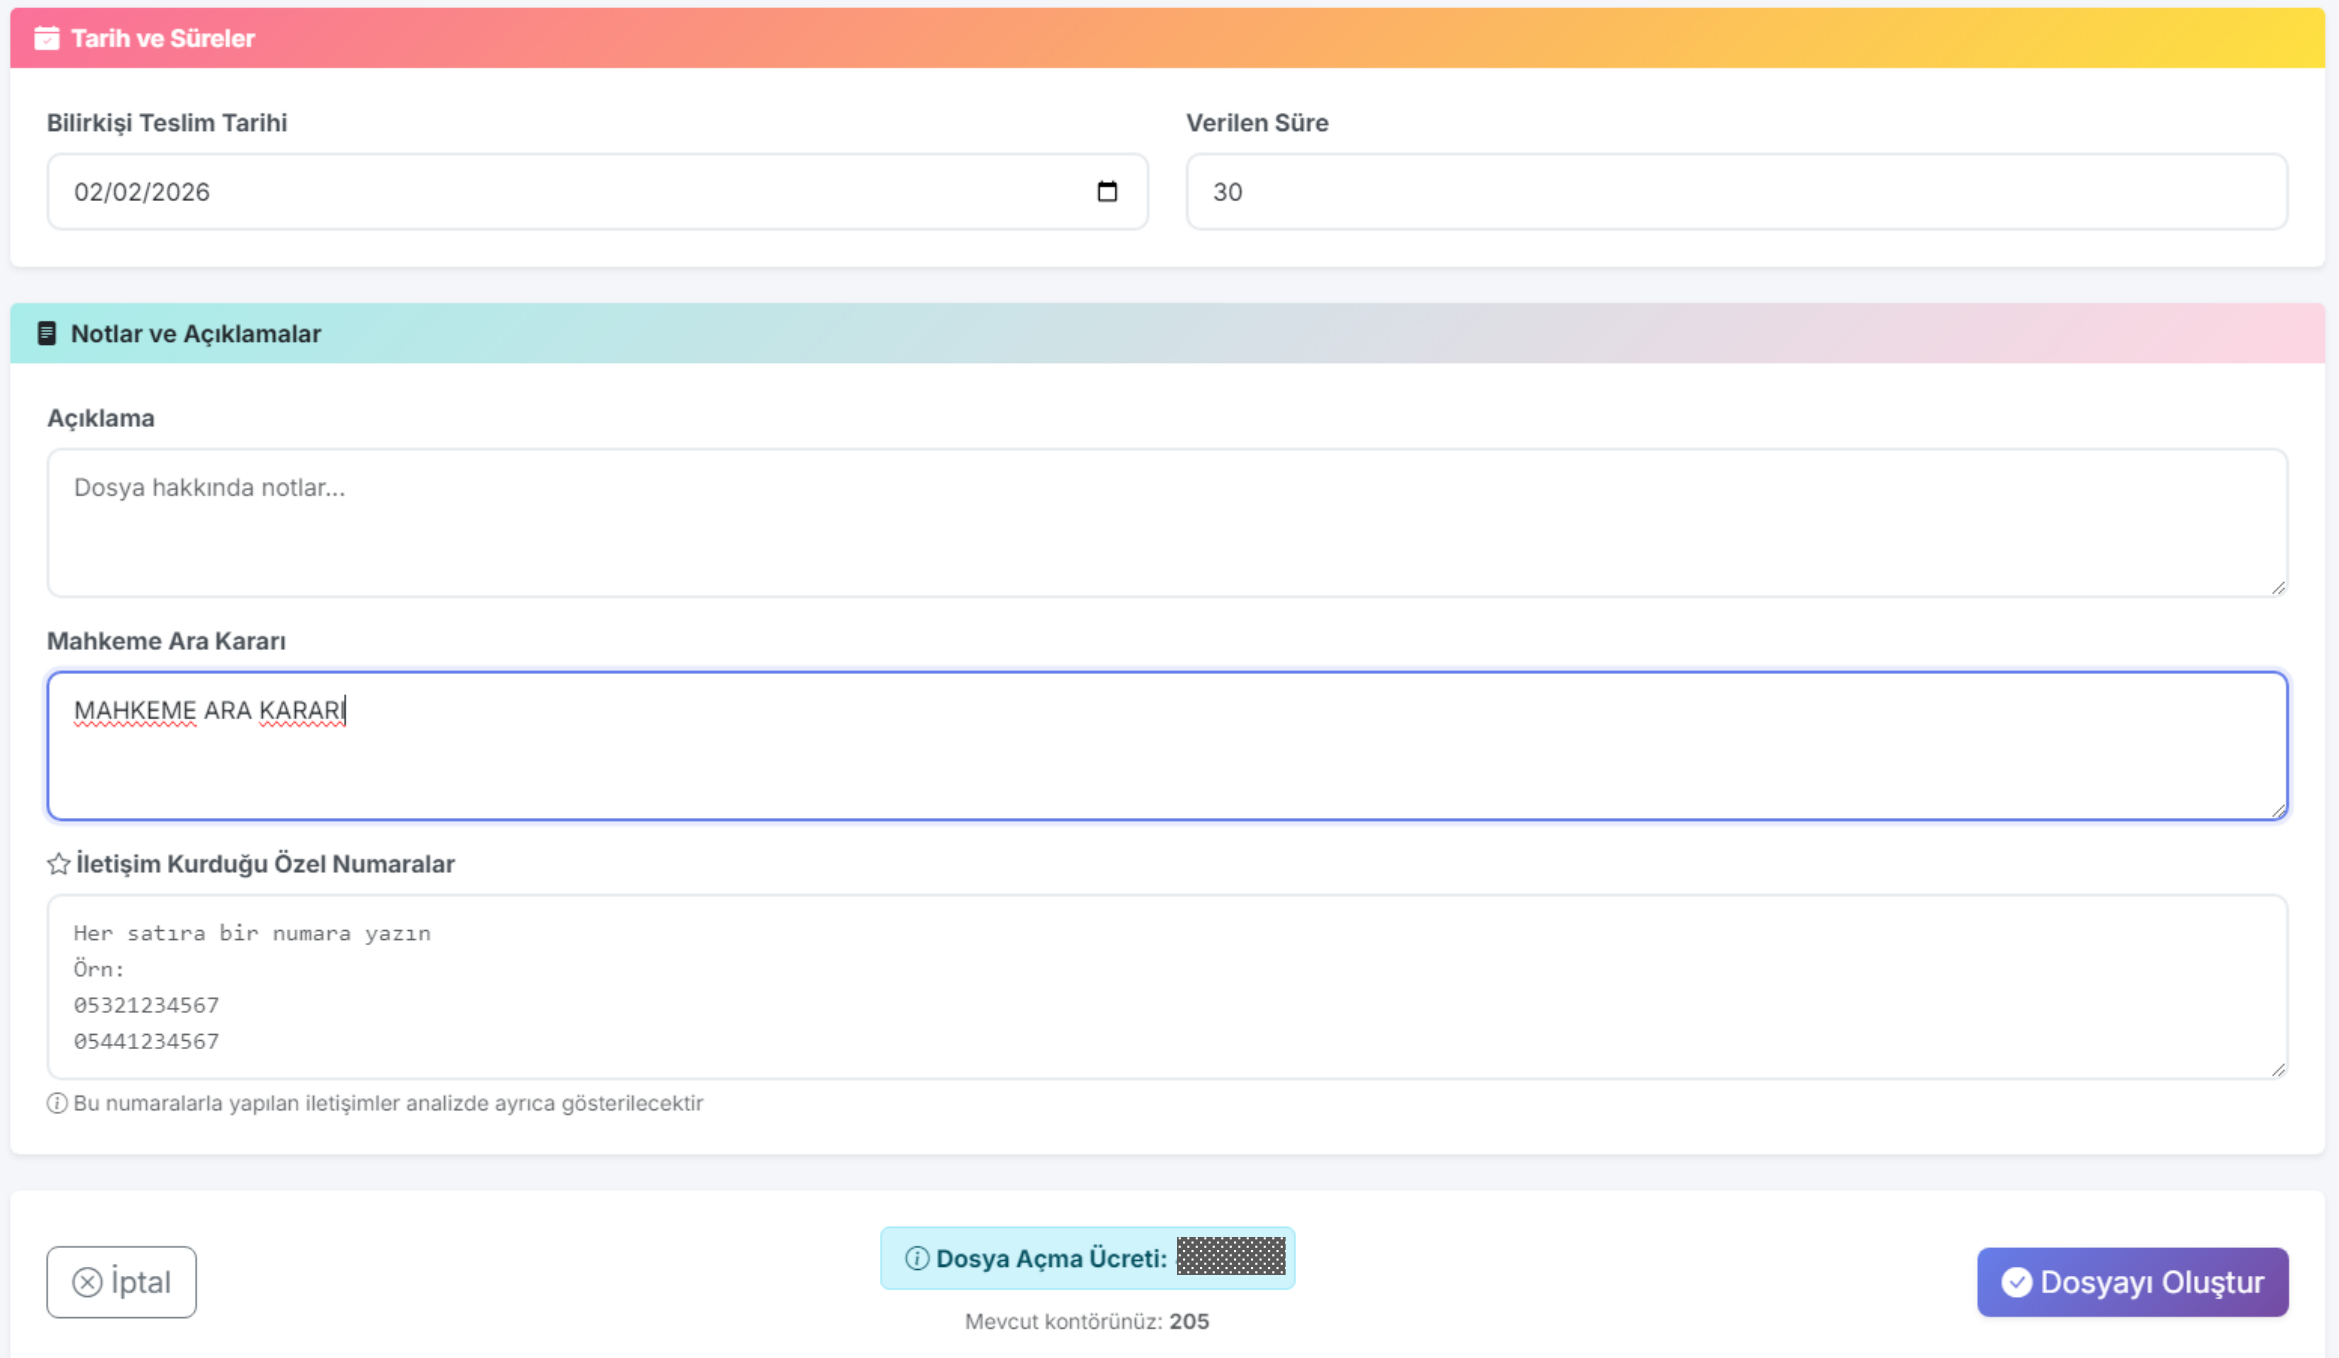Viewport: 2339px width, 1358px height.
Task: Click the Mevcut kontörünüz balance text
Action: point(1086,1321)
